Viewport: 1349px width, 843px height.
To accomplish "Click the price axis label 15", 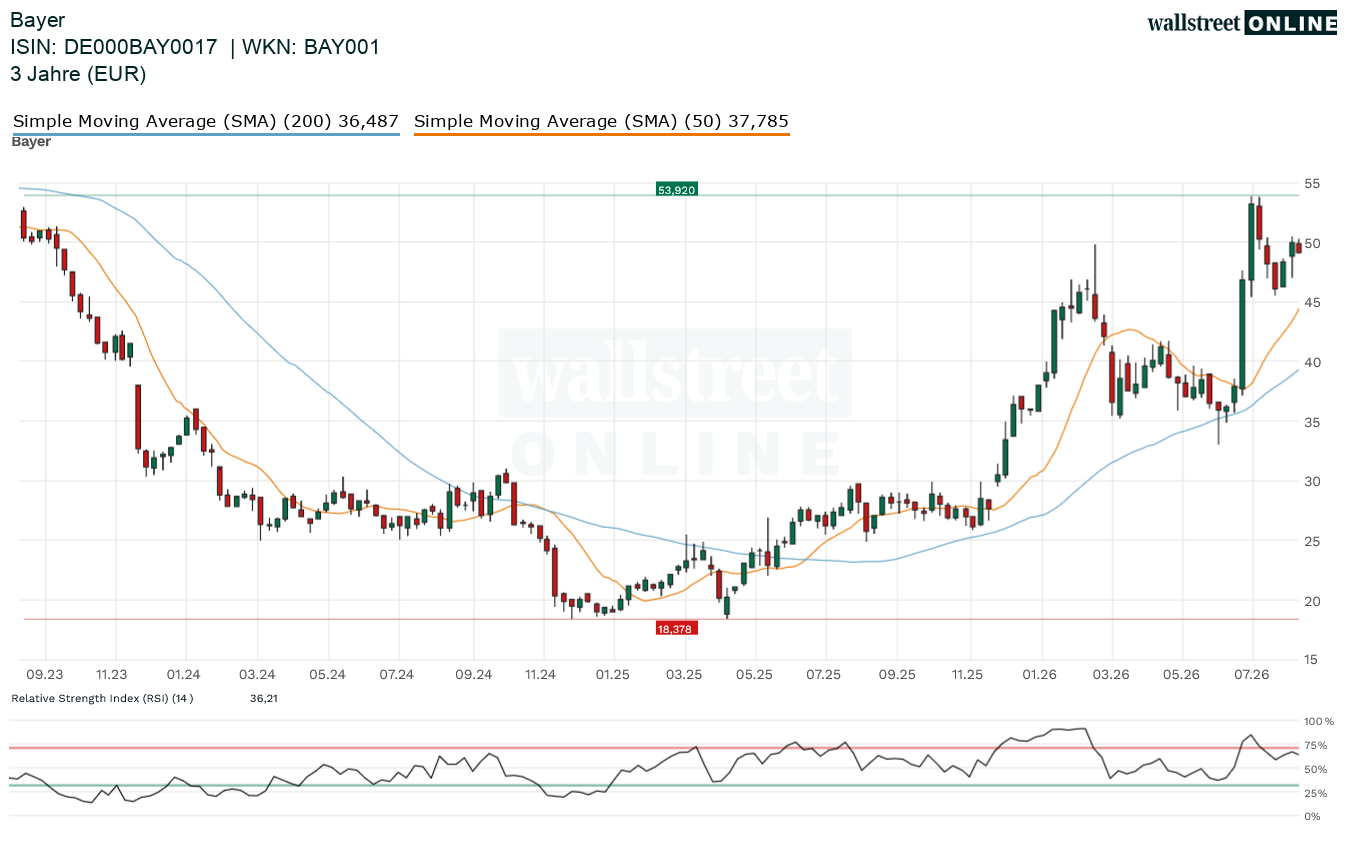I will point(1313,659).
